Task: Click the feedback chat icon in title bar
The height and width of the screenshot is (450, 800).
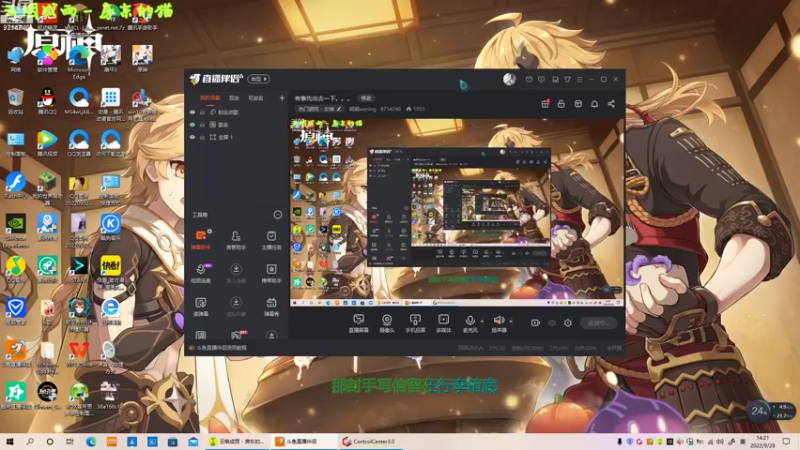Action: point(541,80)
